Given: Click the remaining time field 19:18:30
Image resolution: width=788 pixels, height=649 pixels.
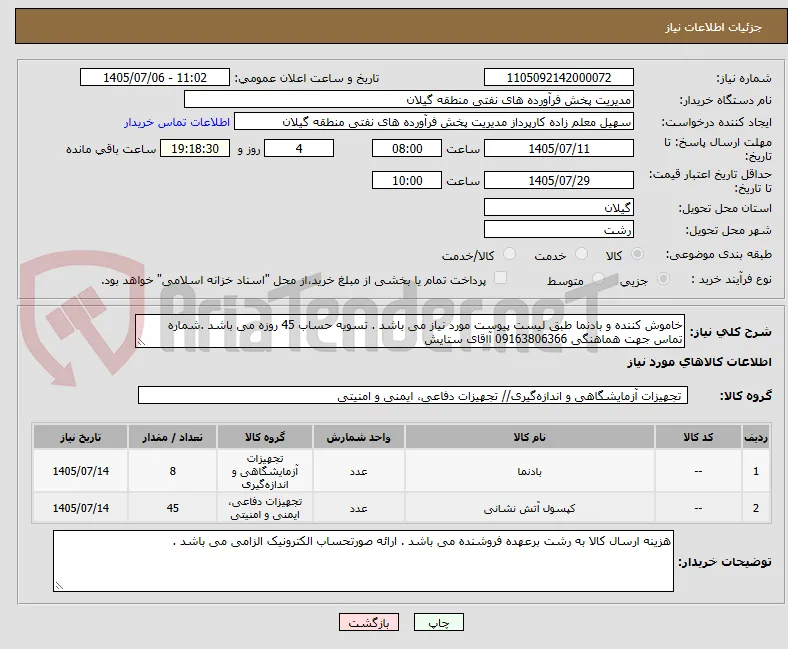Looking at the screenshot, I should click(x=195, y=148).
